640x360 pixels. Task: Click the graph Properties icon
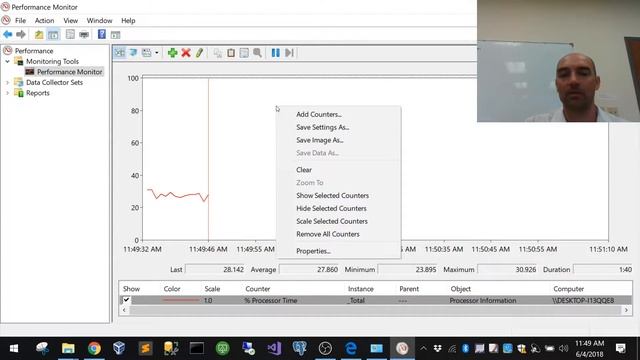(x=244, y=53)
